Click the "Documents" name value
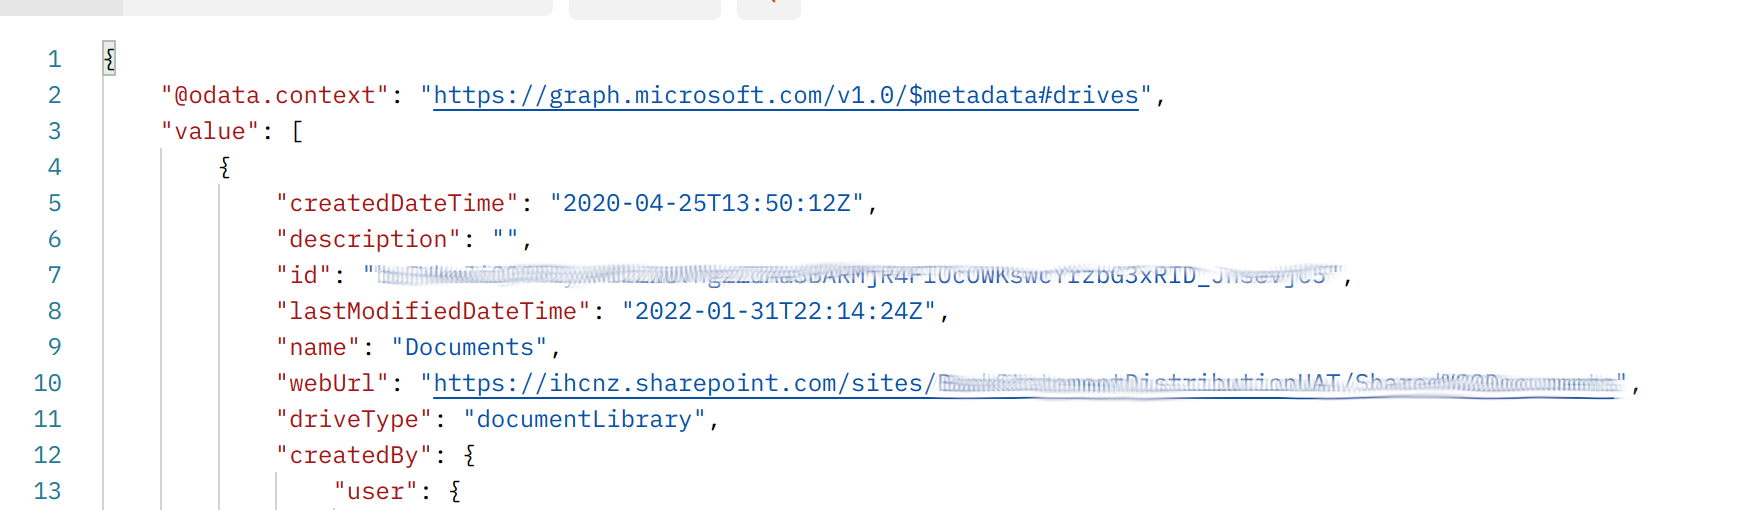The width and height of the screenshot is (1762, 510). click(x=469, y=347)
